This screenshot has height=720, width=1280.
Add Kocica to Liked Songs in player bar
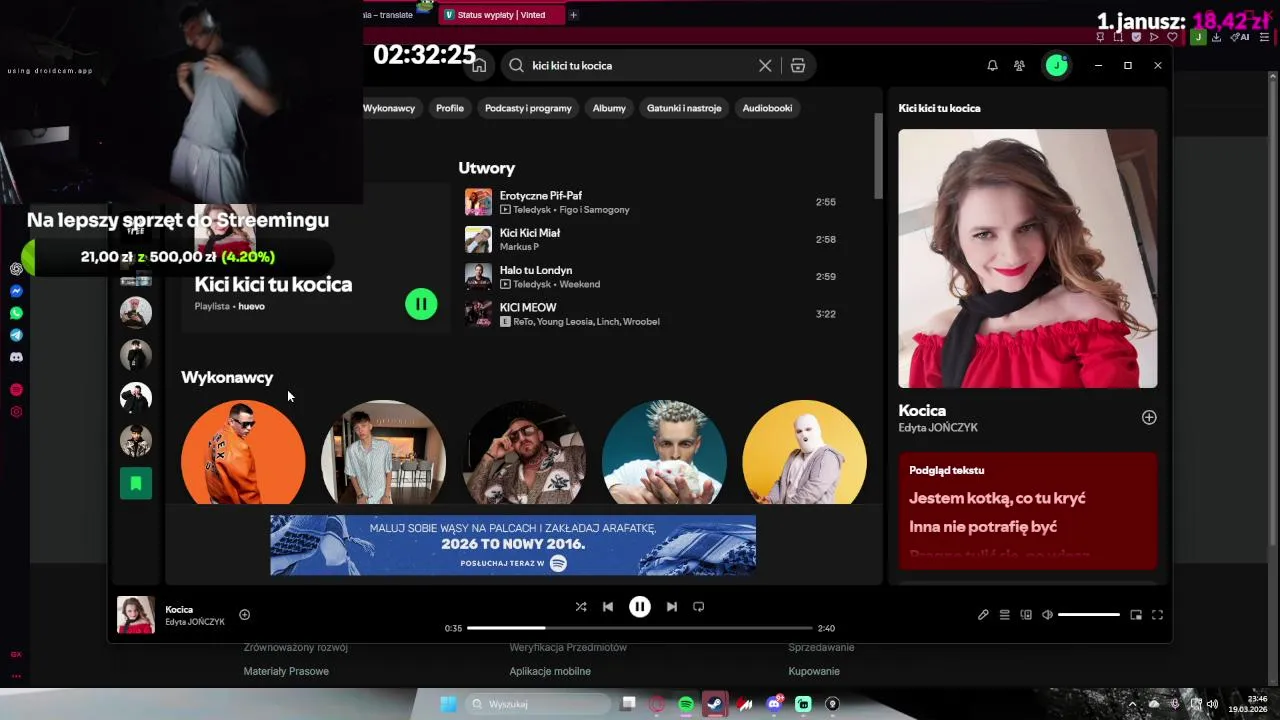pos(244,615)
